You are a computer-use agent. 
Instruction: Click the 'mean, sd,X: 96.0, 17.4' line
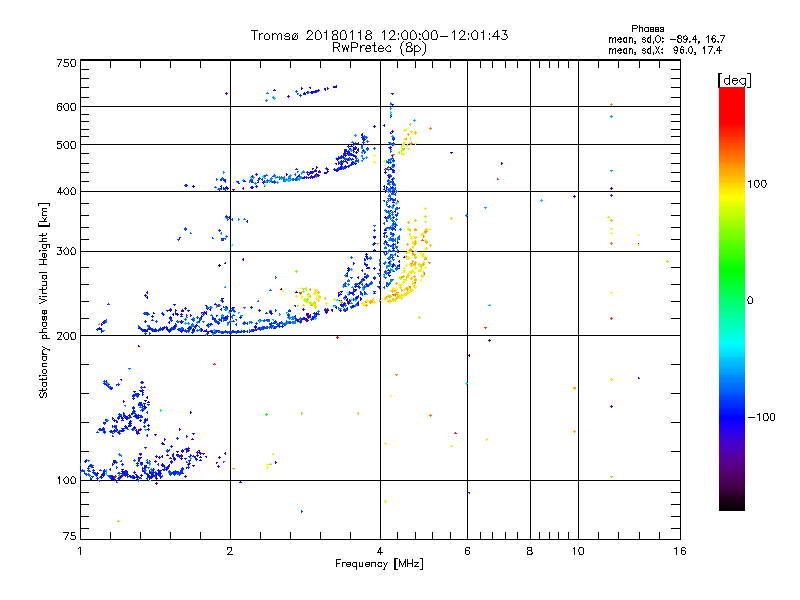tap(665, 50)
